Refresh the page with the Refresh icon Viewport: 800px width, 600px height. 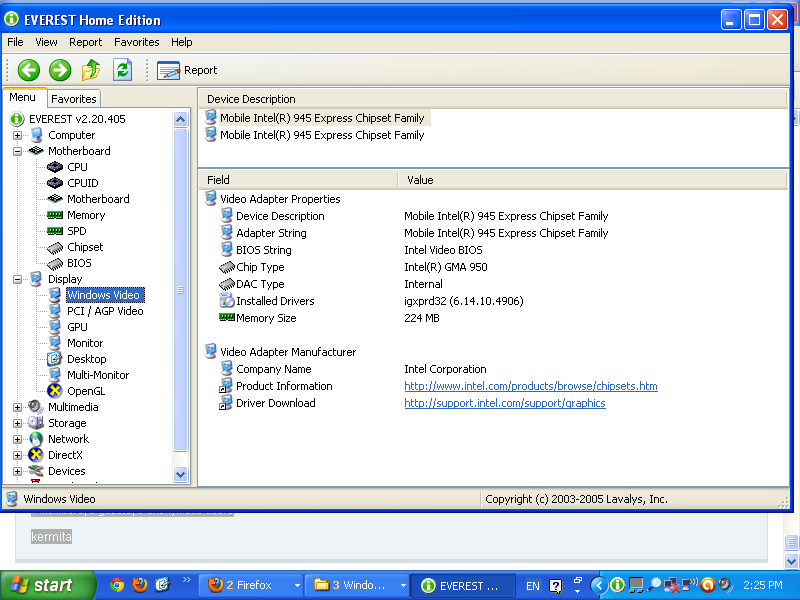(x=122, y=70)
